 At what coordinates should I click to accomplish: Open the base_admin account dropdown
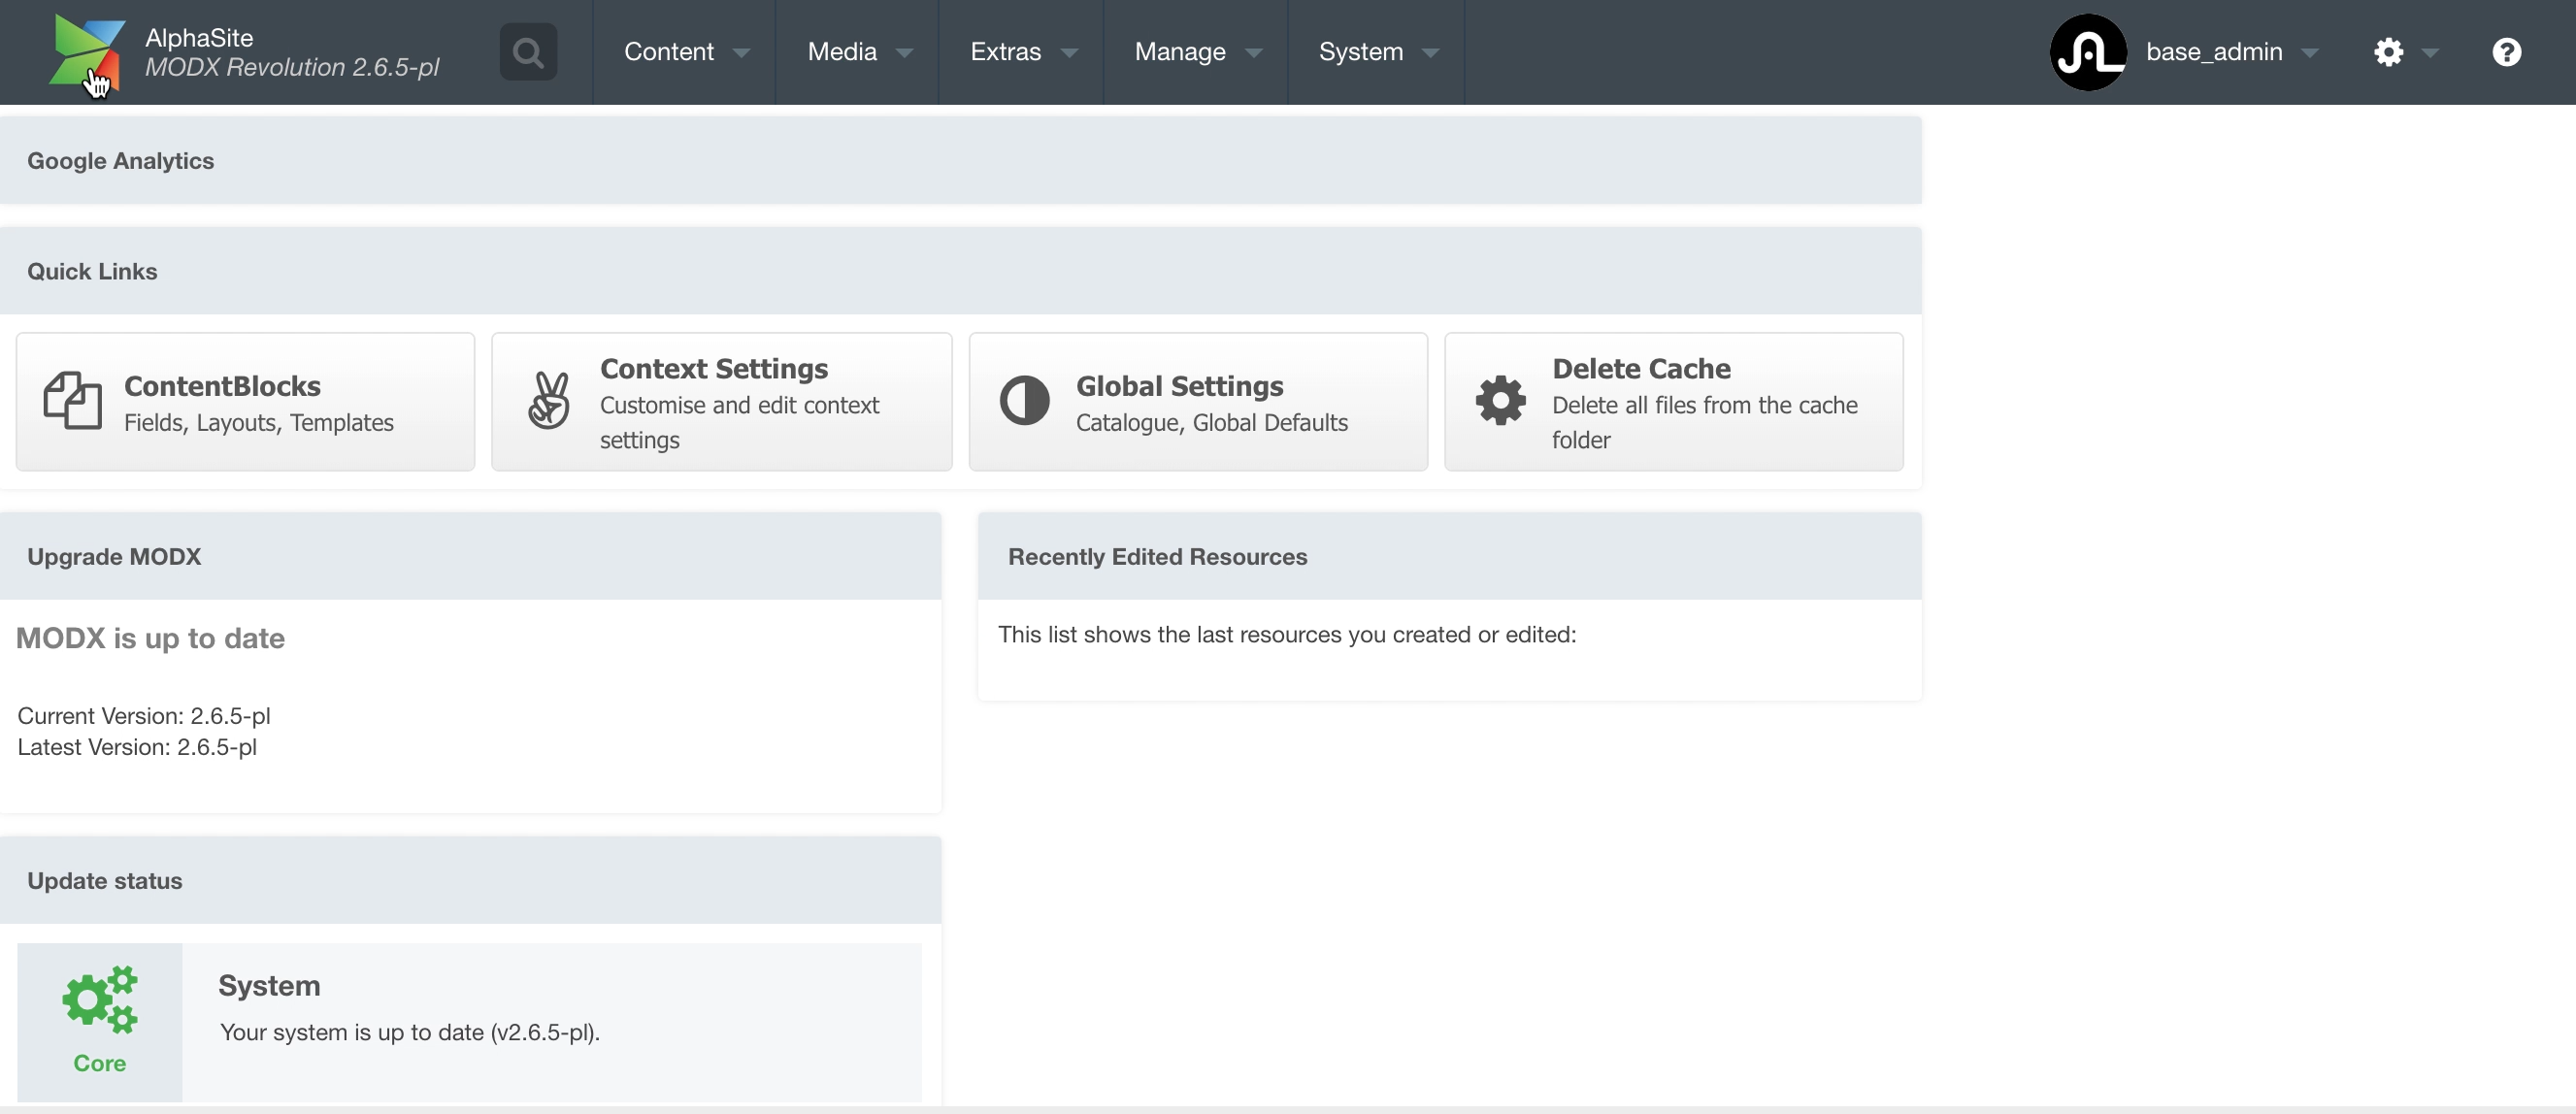click(x=2231, y=52)
